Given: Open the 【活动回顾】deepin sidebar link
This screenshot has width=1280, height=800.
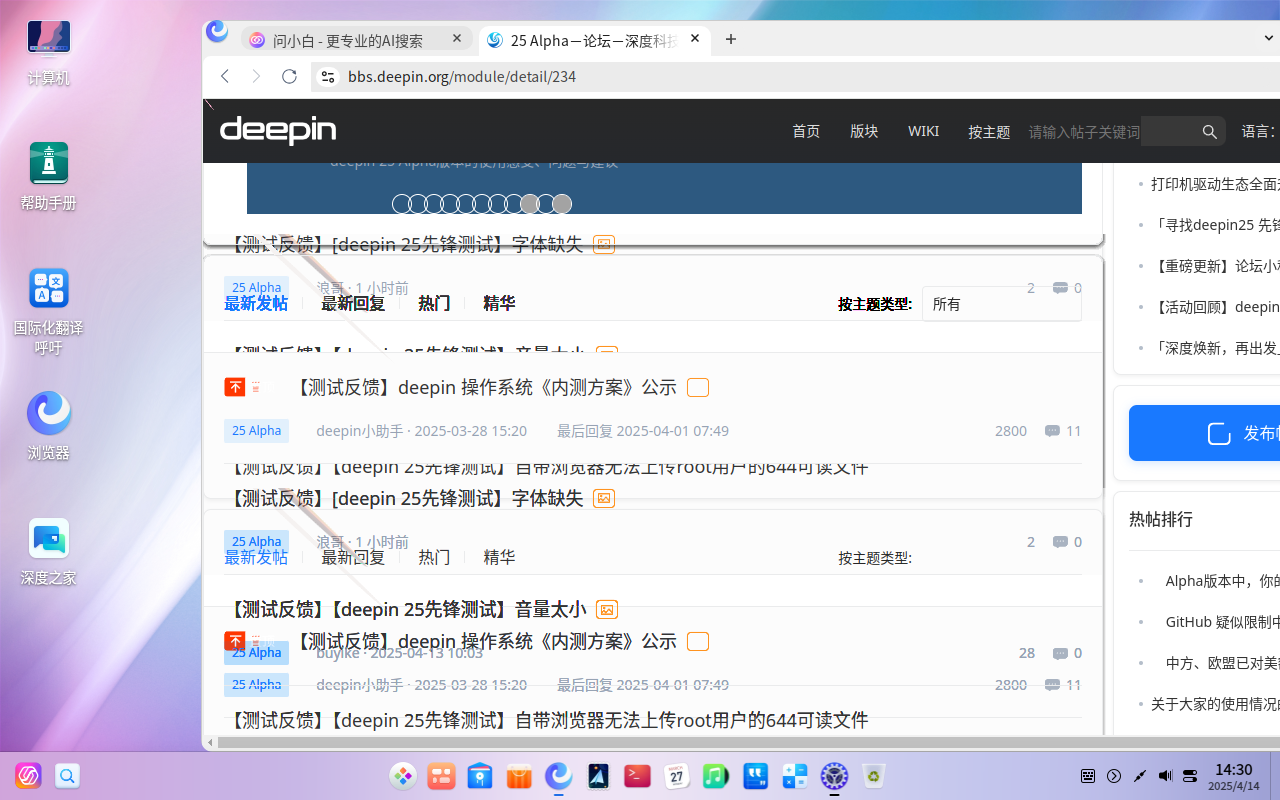Looking at the screenshot, I should point(1215,307).
